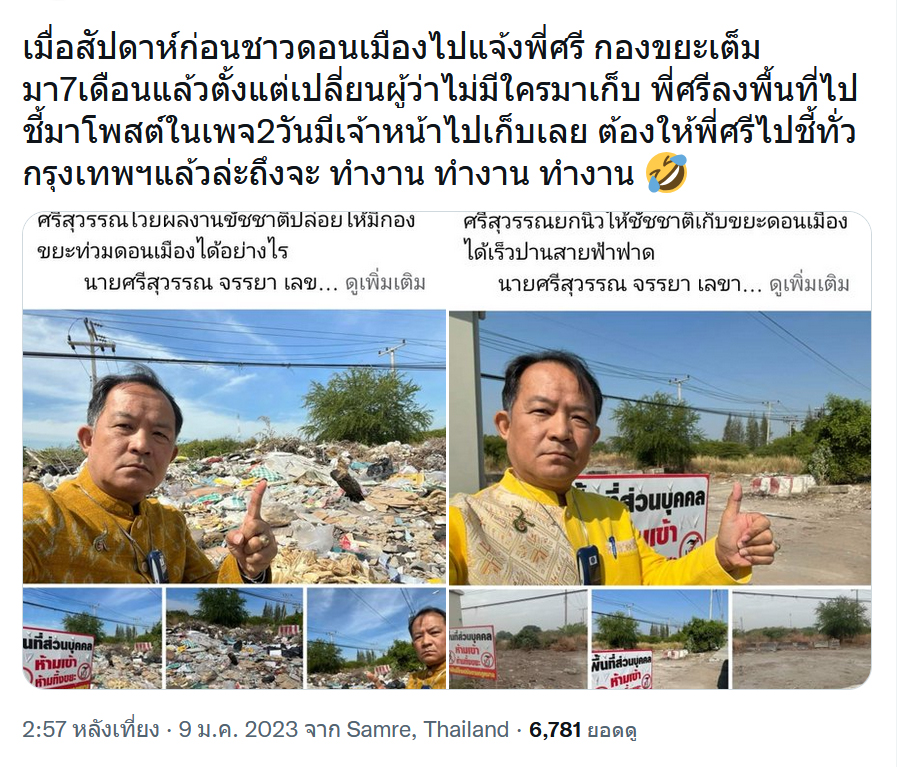The image size is (897, 767).
Task: Open thumbnail of sign on cleared lot
Action: 518,638
